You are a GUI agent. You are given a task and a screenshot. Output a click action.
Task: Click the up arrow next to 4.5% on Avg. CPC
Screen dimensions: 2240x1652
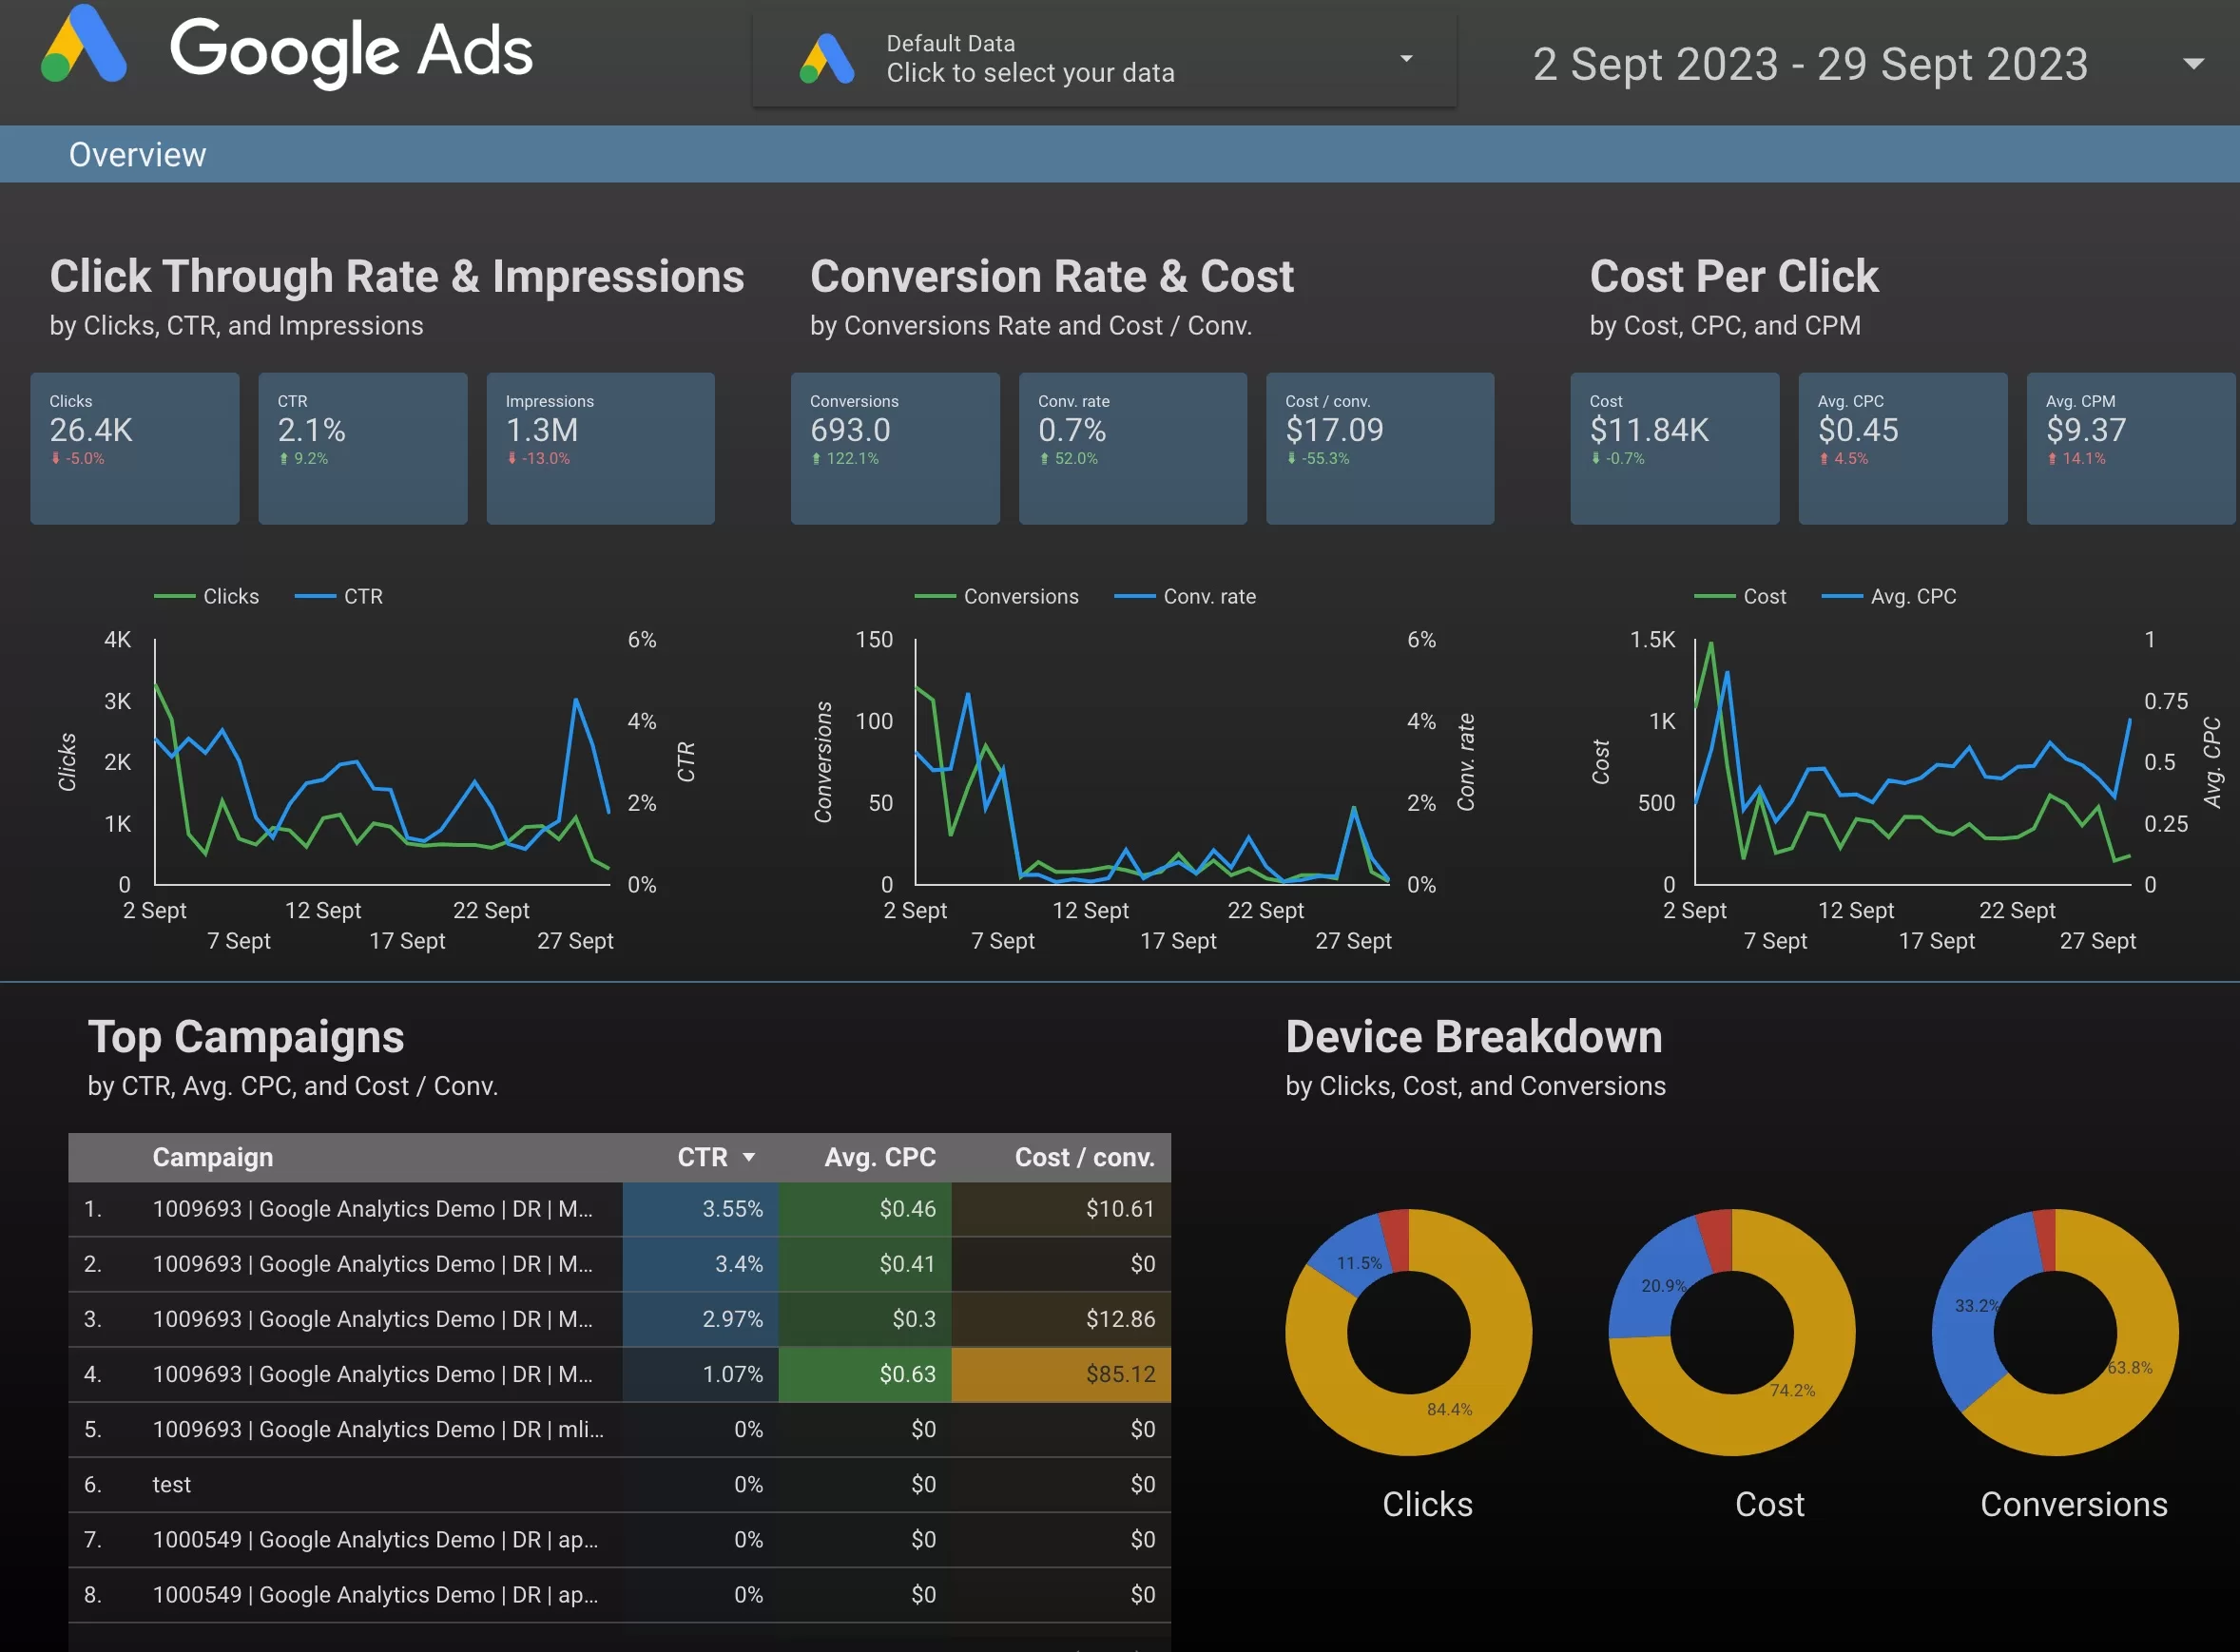tap(1824, 458)
